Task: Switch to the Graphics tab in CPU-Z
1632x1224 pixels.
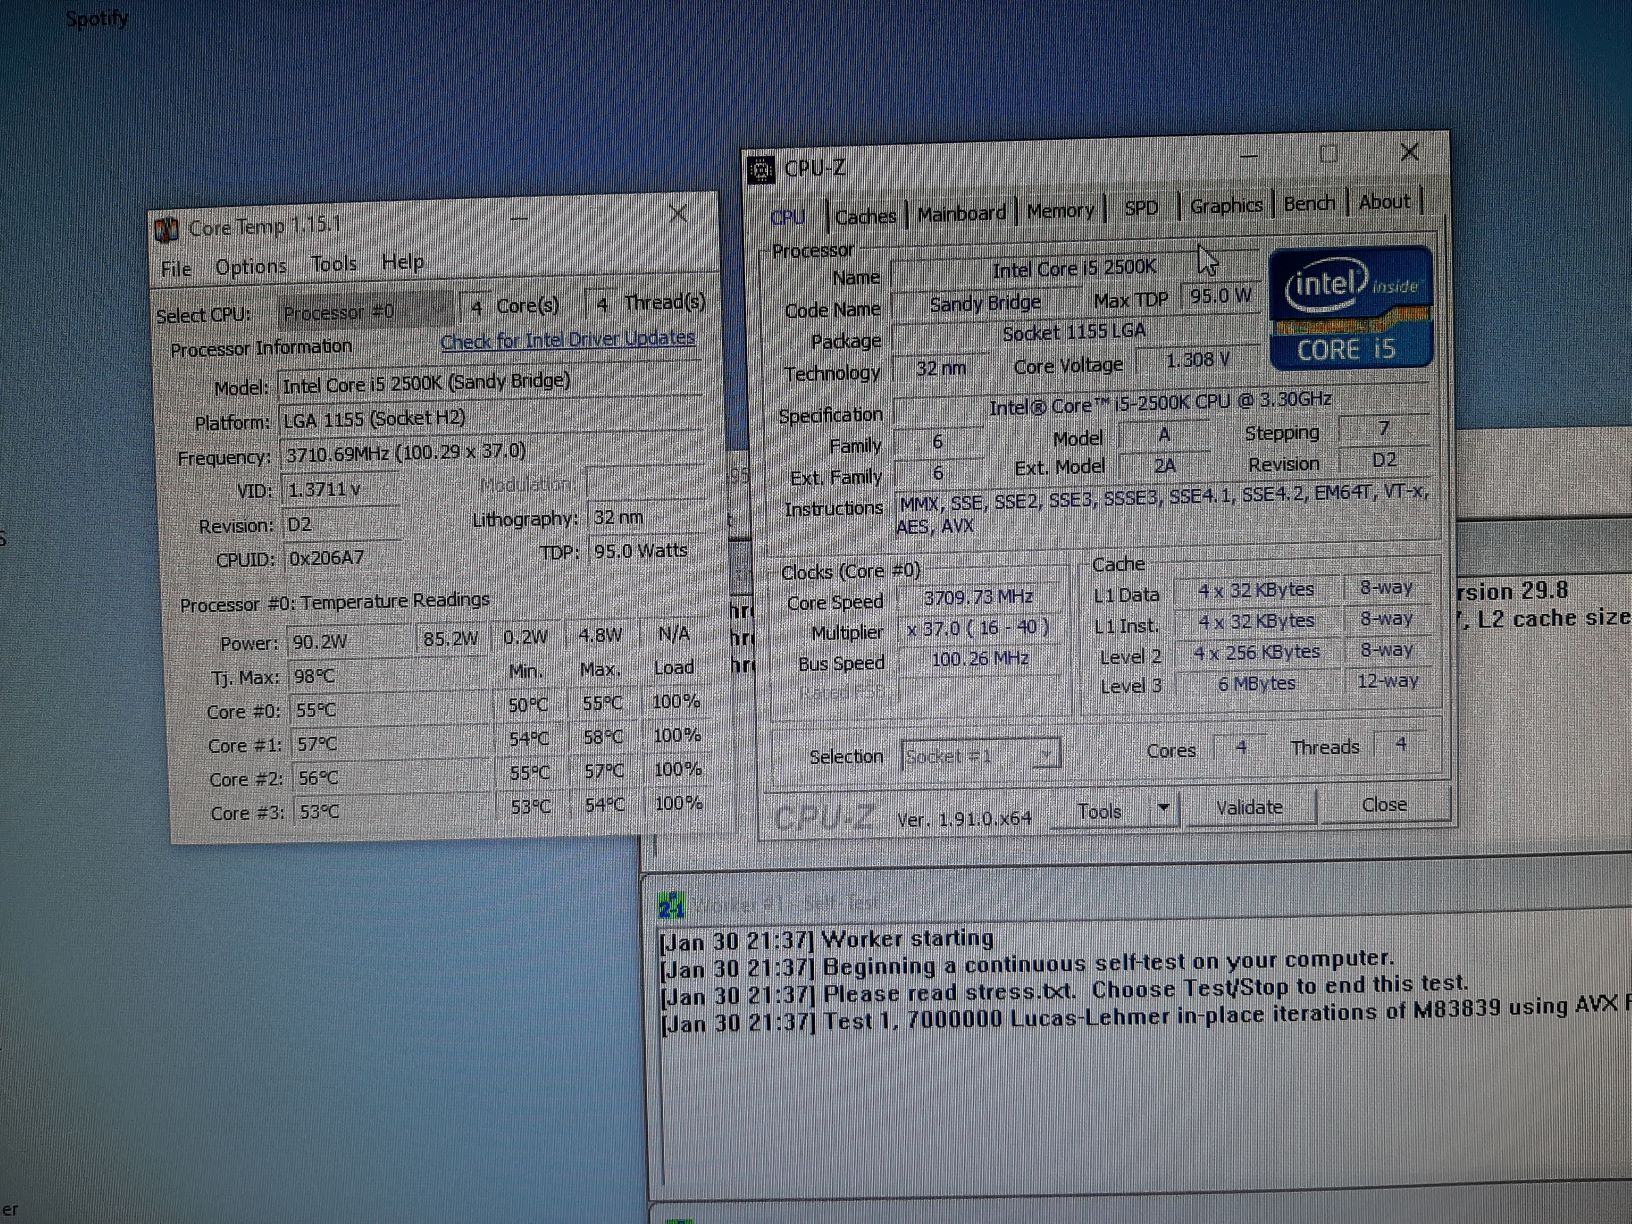Action: (1226, 205)
